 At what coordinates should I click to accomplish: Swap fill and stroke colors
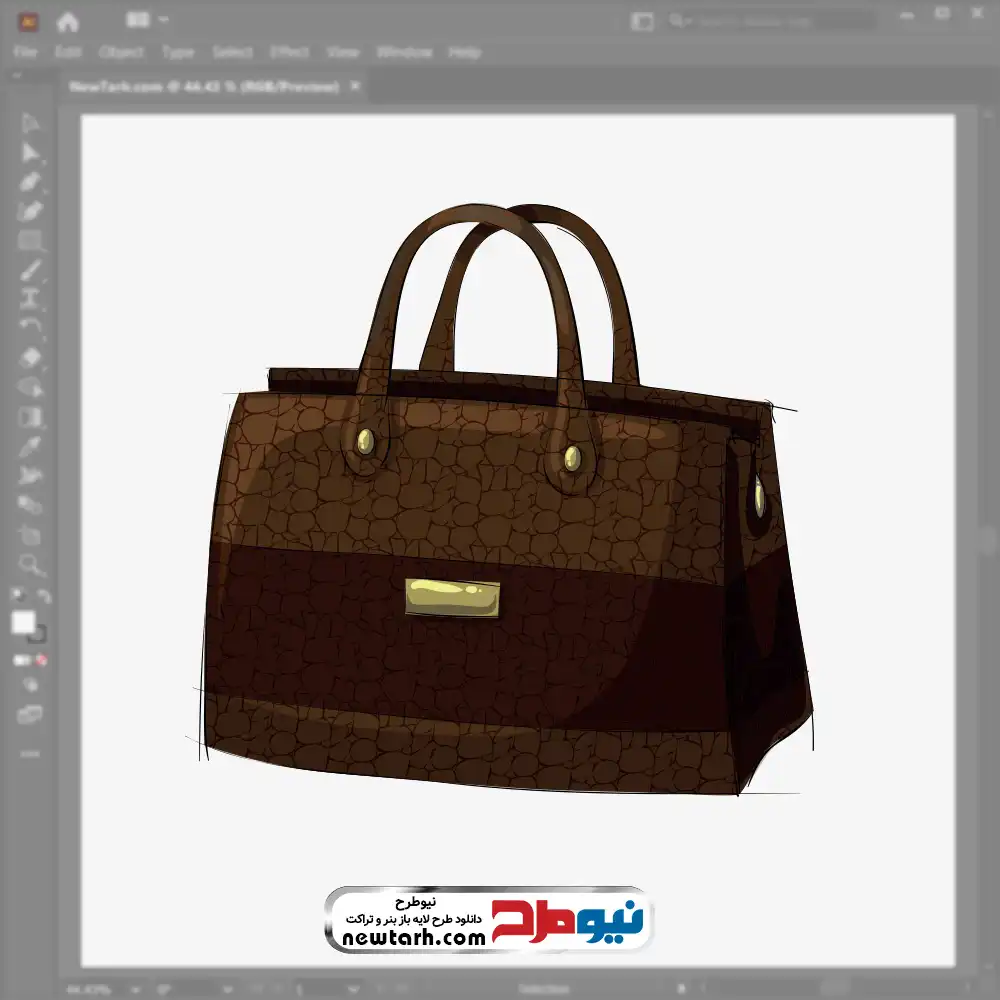(43, 597)
